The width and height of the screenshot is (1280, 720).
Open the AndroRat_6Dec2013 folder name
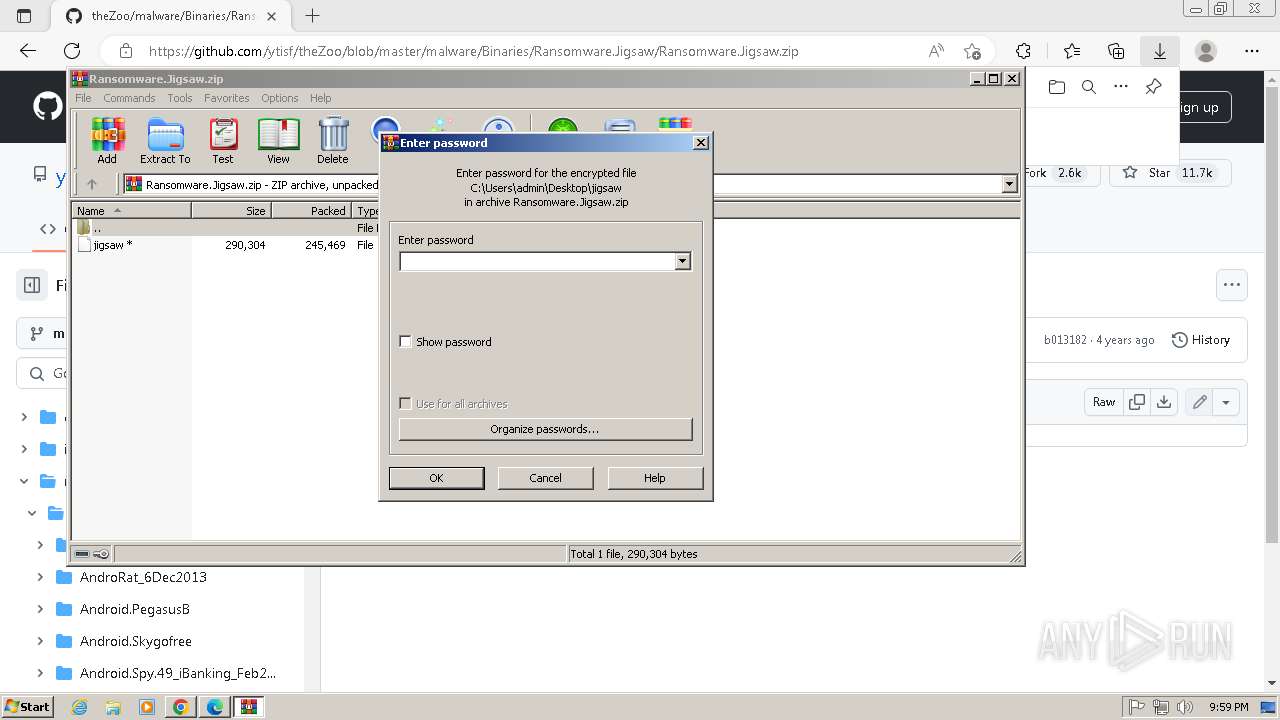(x=143, y=577)
